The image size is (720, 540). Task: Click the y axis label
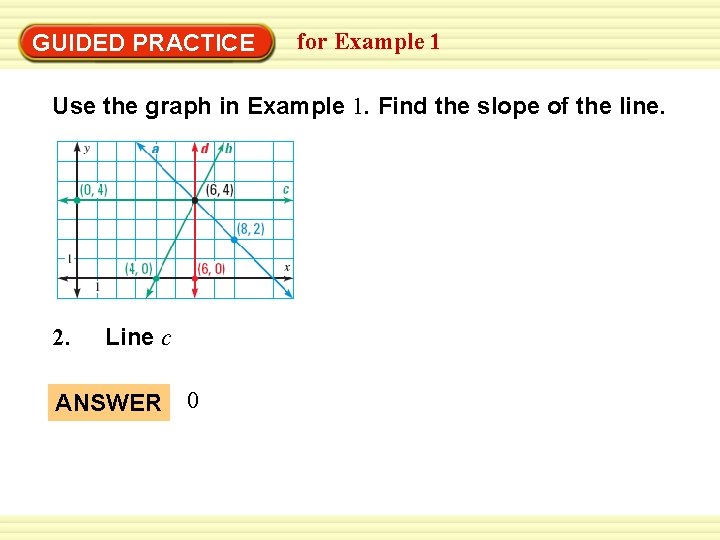click(x=87, y=149)
